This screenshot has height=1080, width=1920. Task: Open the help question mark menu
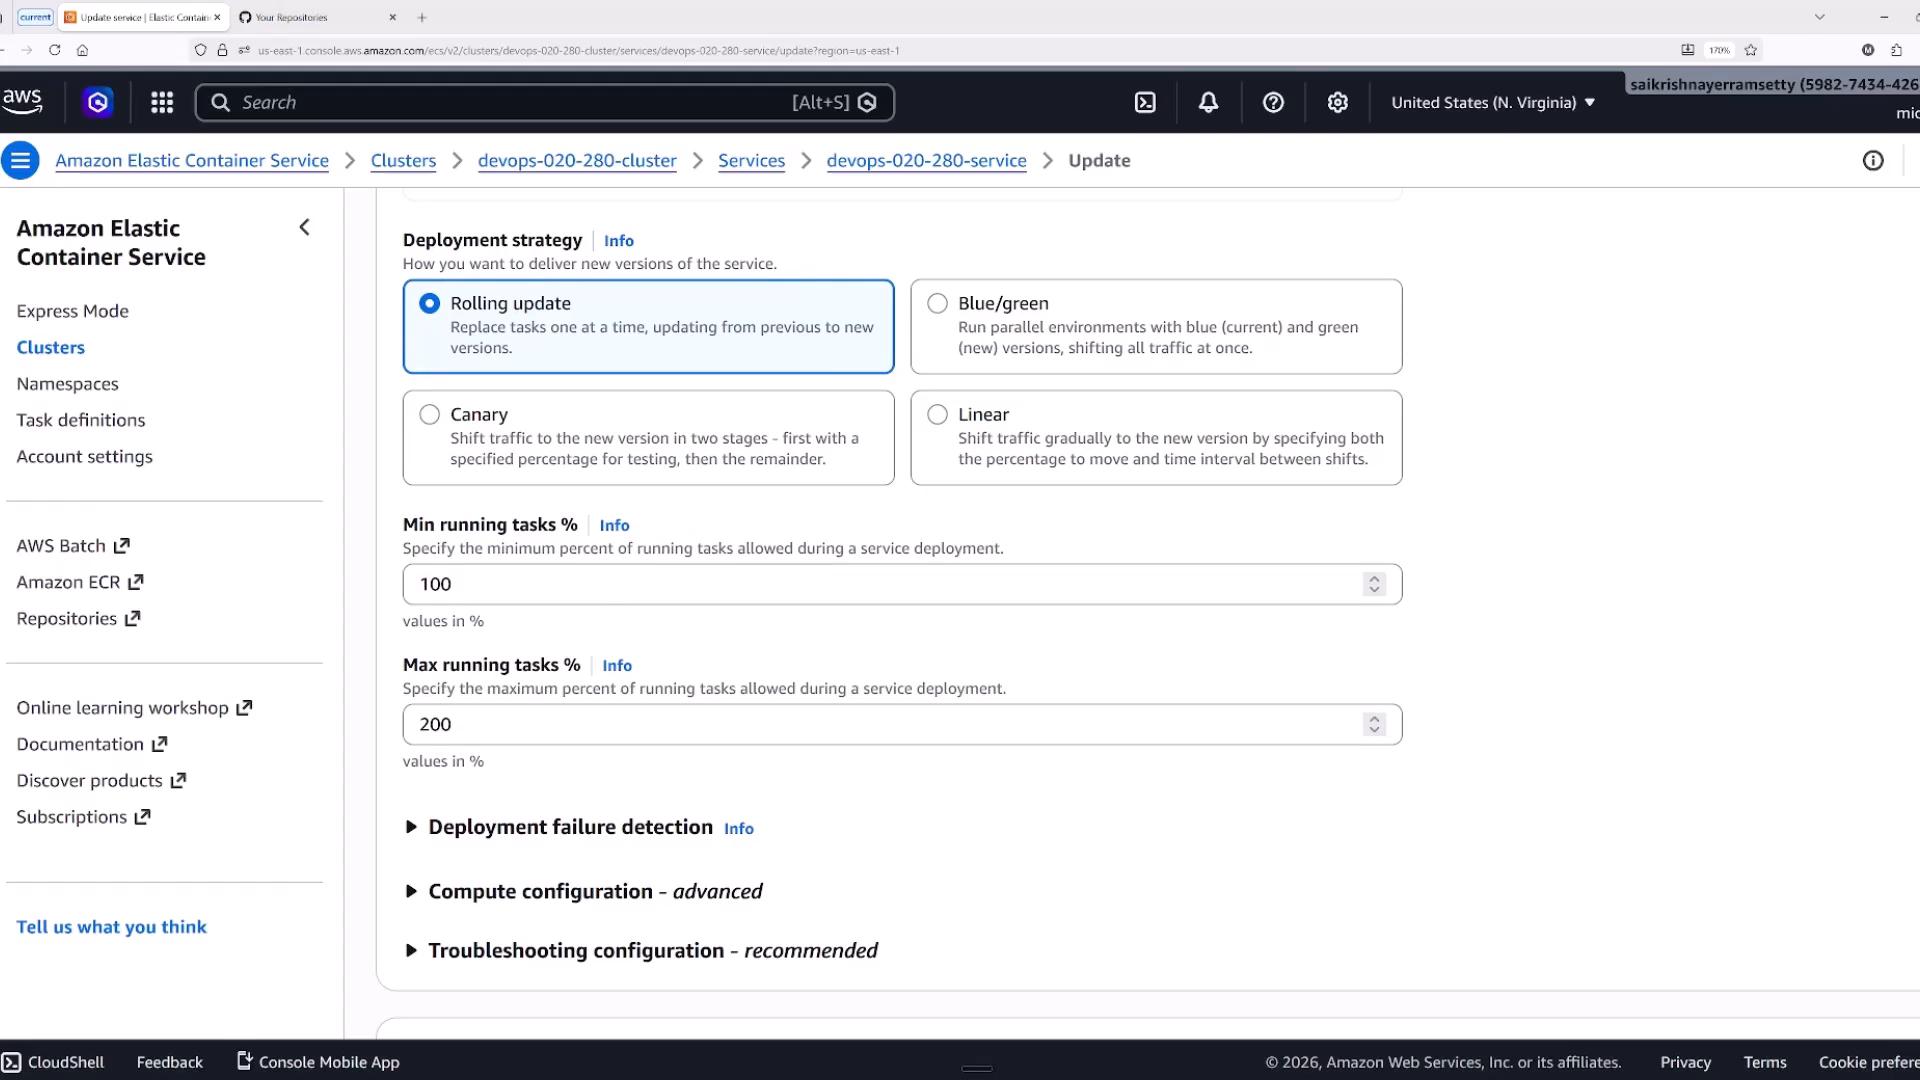pyautogui.click(x=1273, y=102)
